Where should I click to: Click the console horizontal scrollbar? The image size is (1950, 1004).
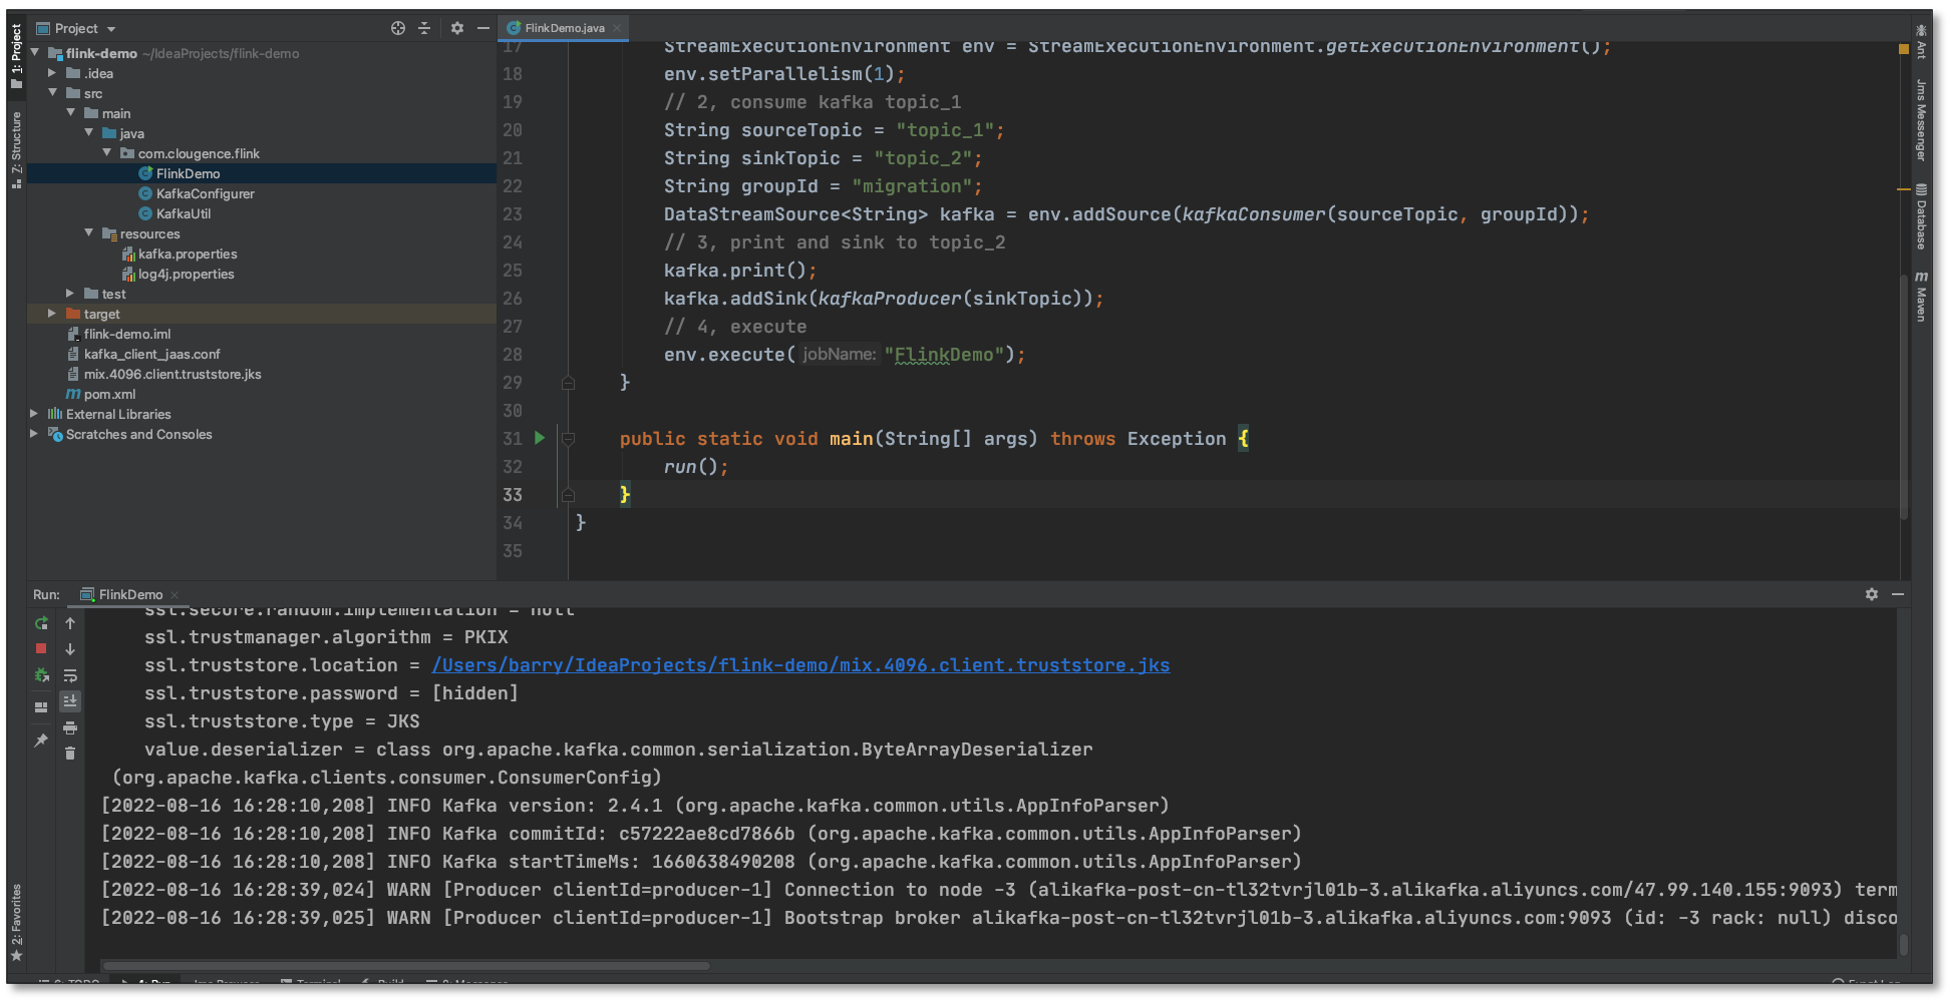[x=405, y=966]
